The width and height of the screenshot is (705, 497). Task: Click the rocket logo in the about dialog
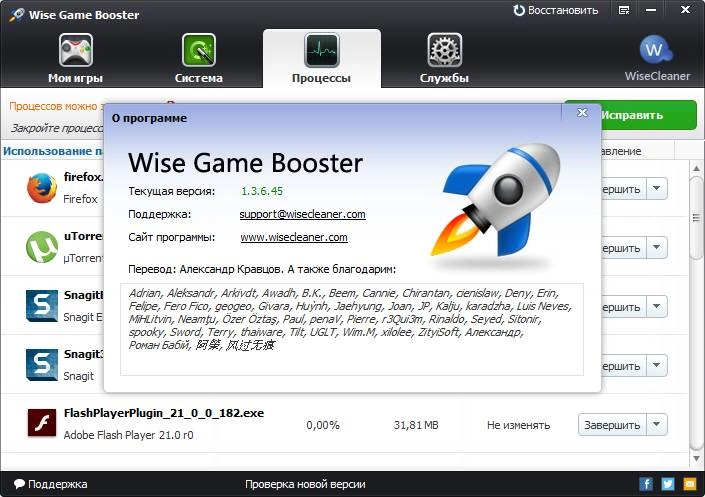[x=496, y=200]
